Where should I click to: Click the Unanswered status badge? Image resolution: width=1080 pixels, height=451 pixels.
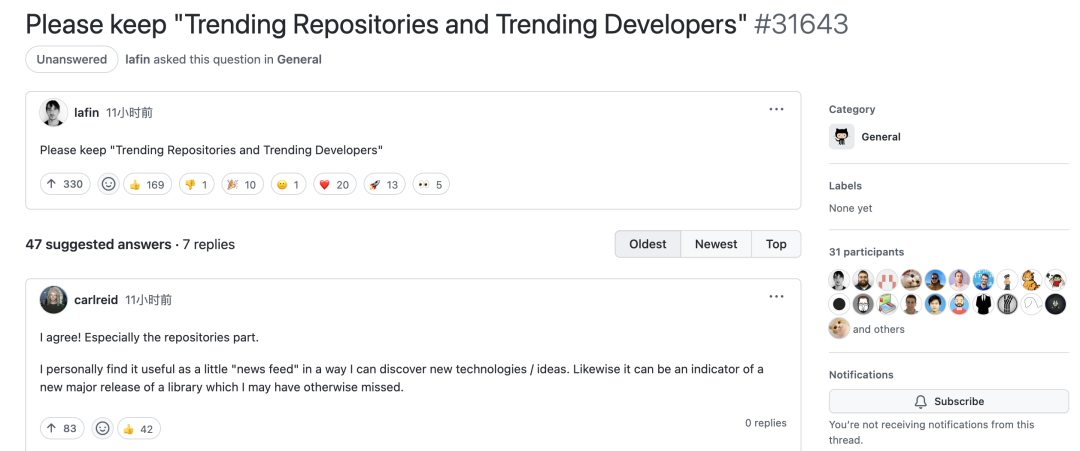click(72, 59)
